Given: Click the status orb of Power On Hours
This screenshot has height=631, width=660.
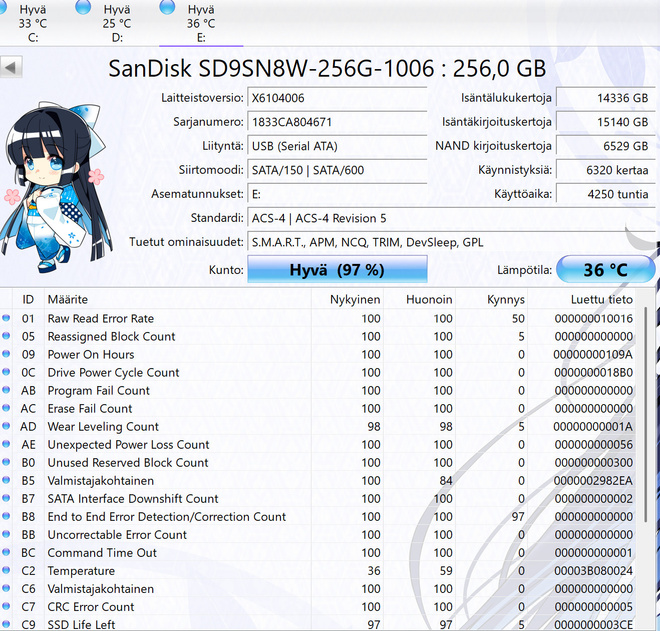Looking at the screenshot, I should (6, 354).
